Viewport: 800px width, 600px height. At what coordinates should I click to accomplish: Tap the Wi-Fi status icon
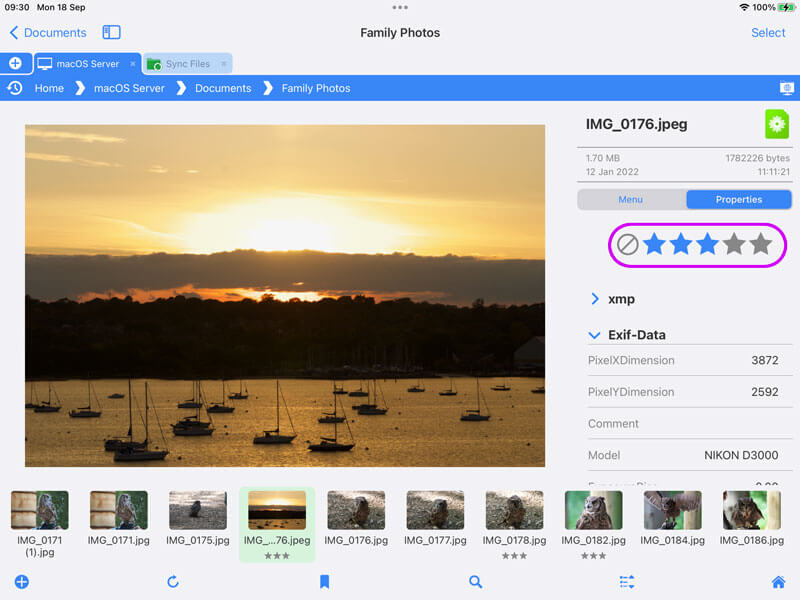[x=744, y=7]
